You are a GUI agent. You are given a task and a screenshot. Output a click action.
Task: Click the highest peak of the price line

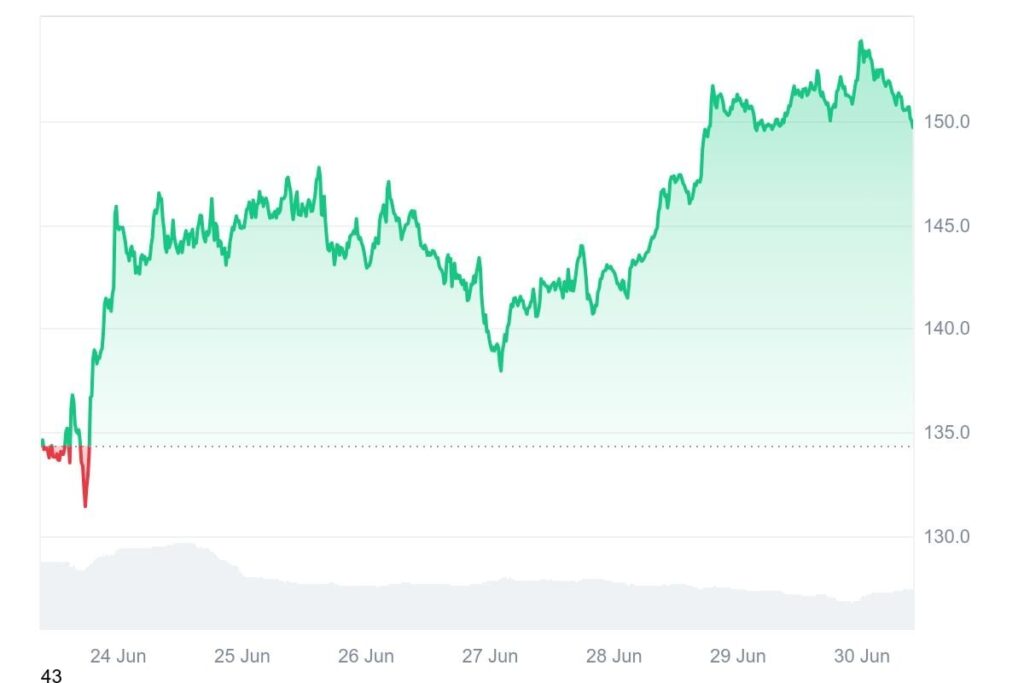[860, 42]
